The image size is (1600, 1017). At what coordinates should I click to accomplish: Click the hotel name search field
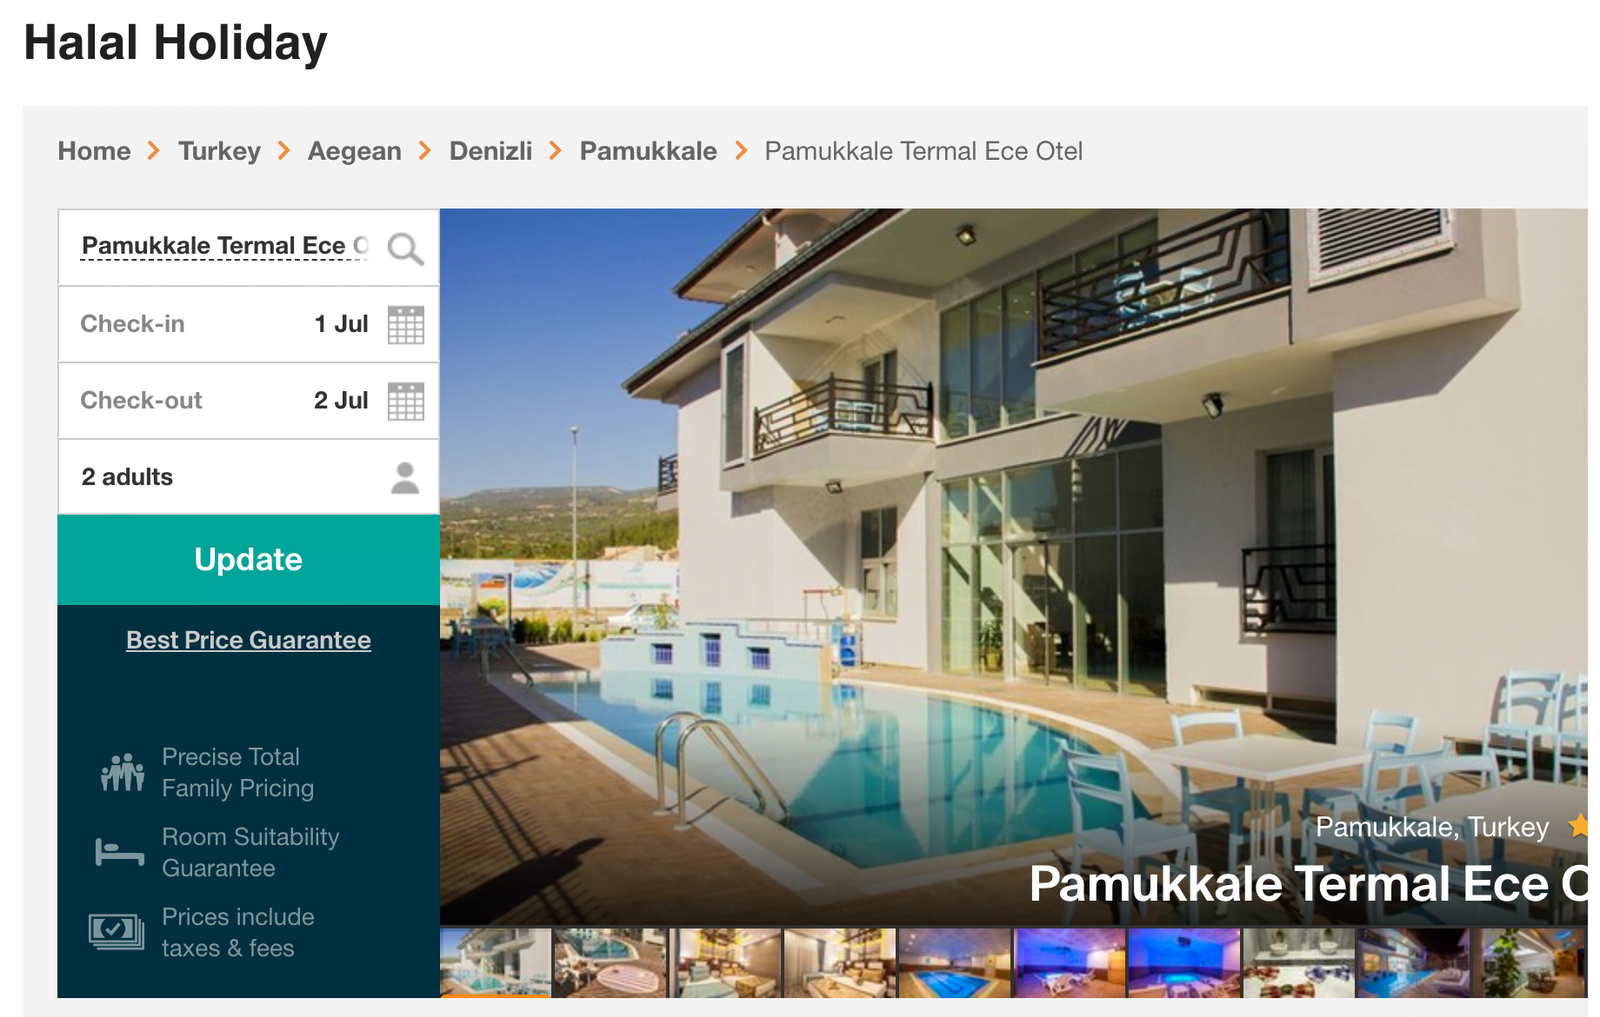[225, 247]
